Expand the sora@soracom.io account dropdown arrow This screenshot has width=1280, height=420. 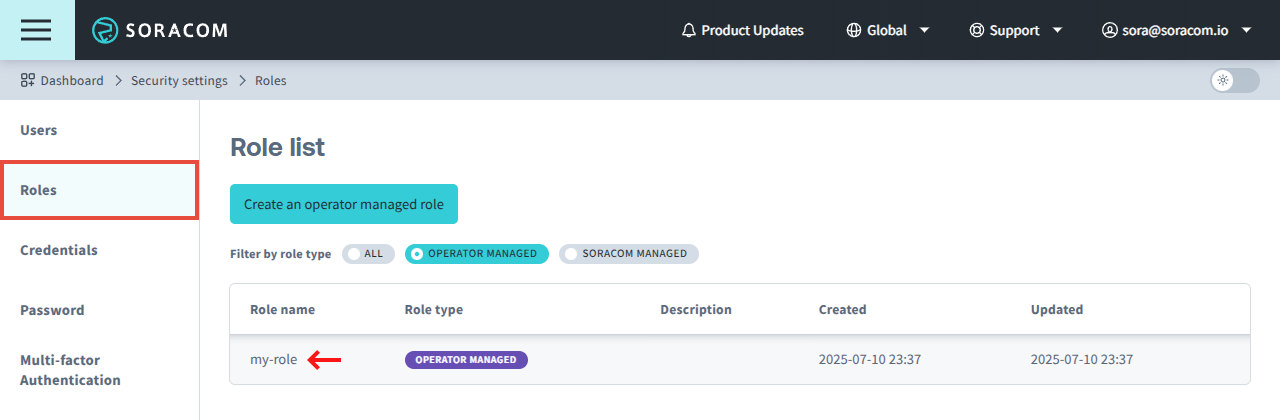(x=1246, y=30)
